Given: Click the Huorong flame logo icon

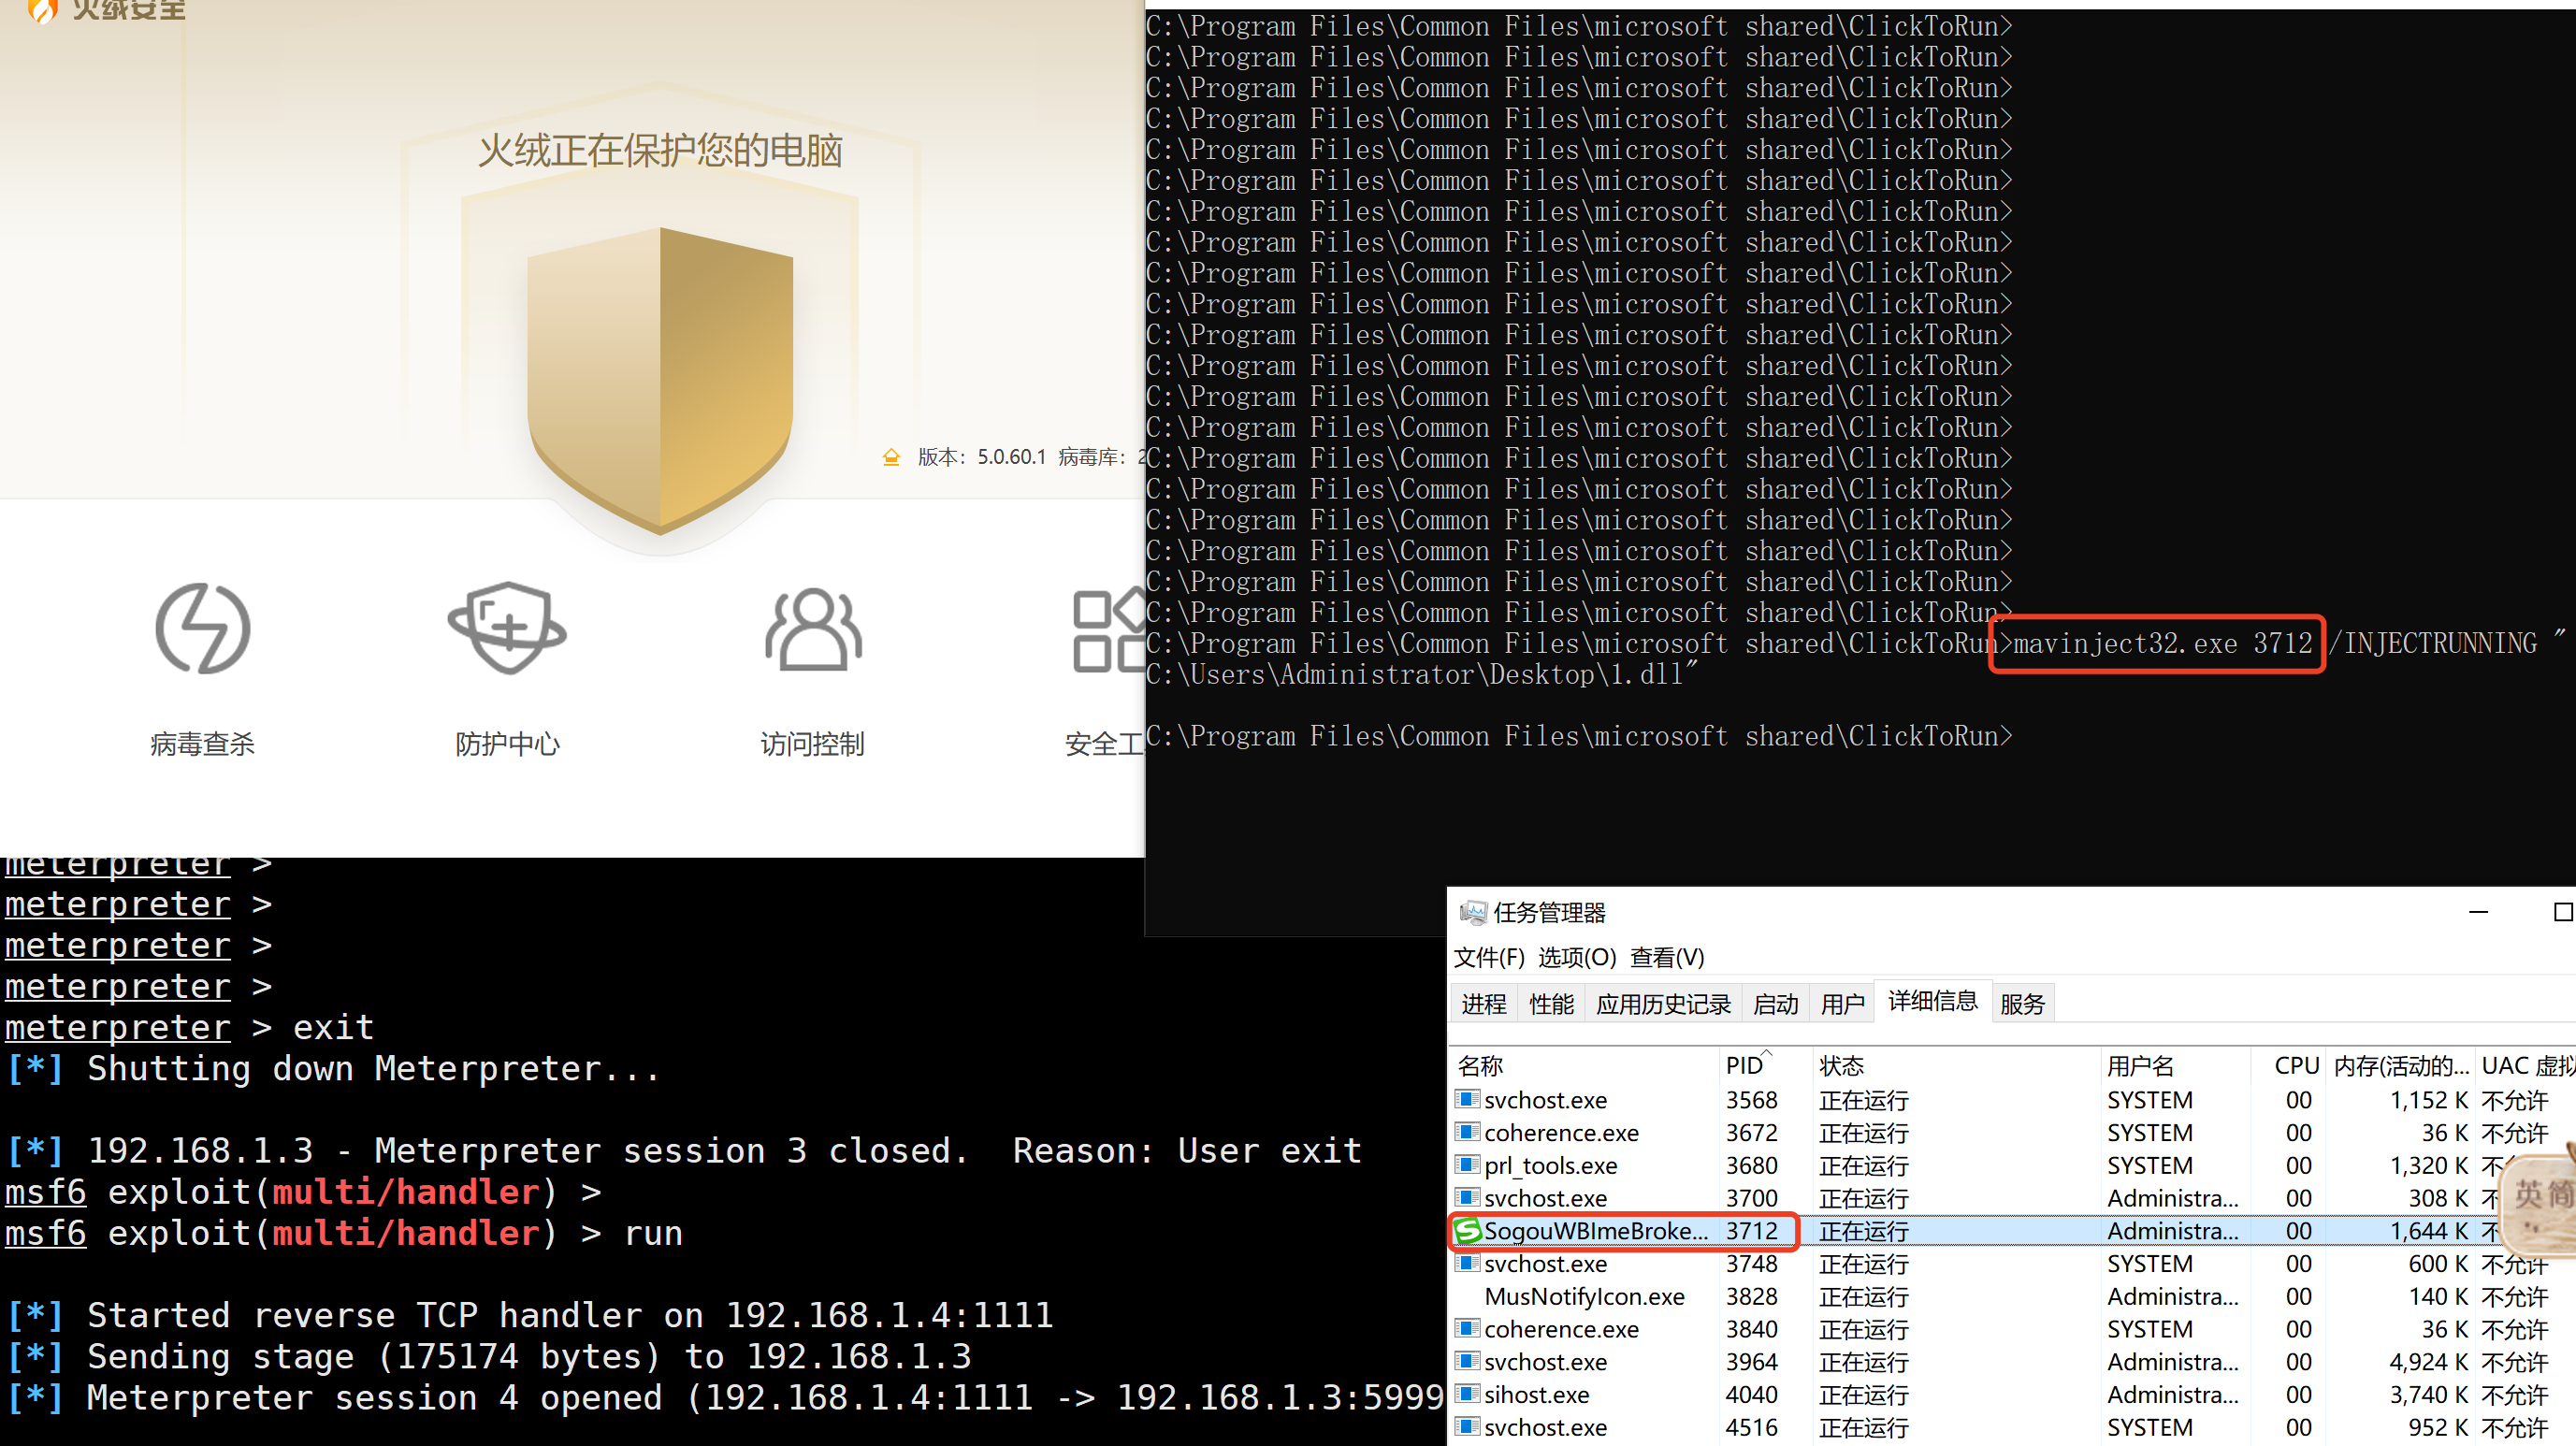Looking at the screenshot, I should click(42, 10).
